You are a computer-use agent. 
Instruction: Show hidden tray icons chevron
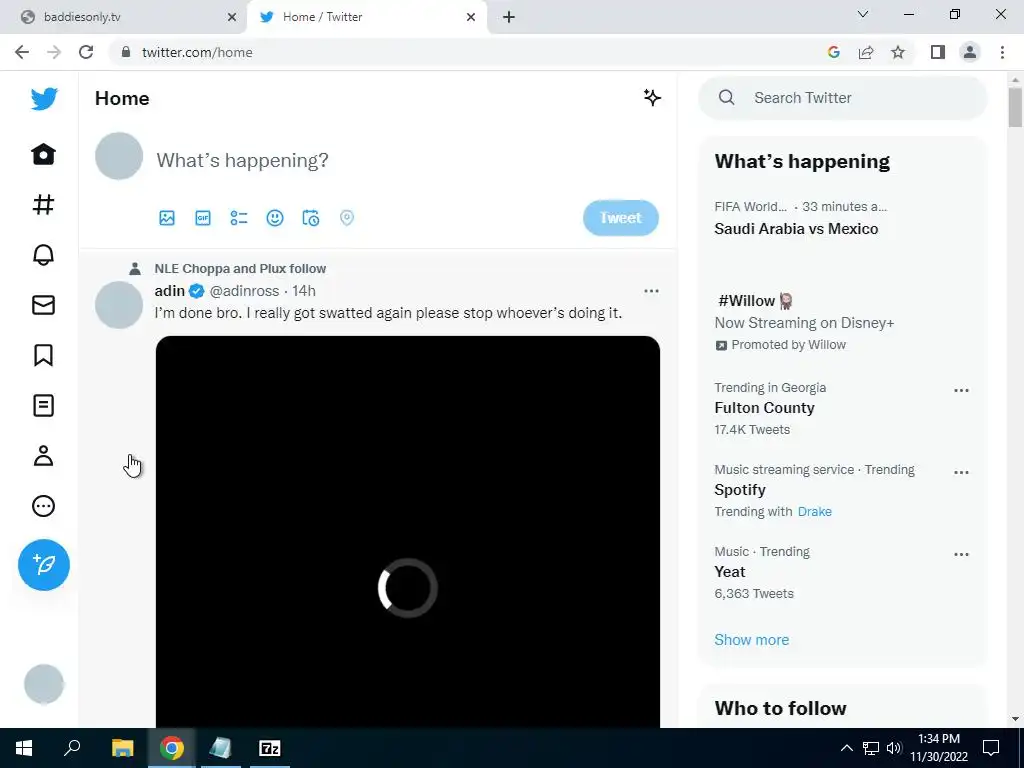(846, 748)
